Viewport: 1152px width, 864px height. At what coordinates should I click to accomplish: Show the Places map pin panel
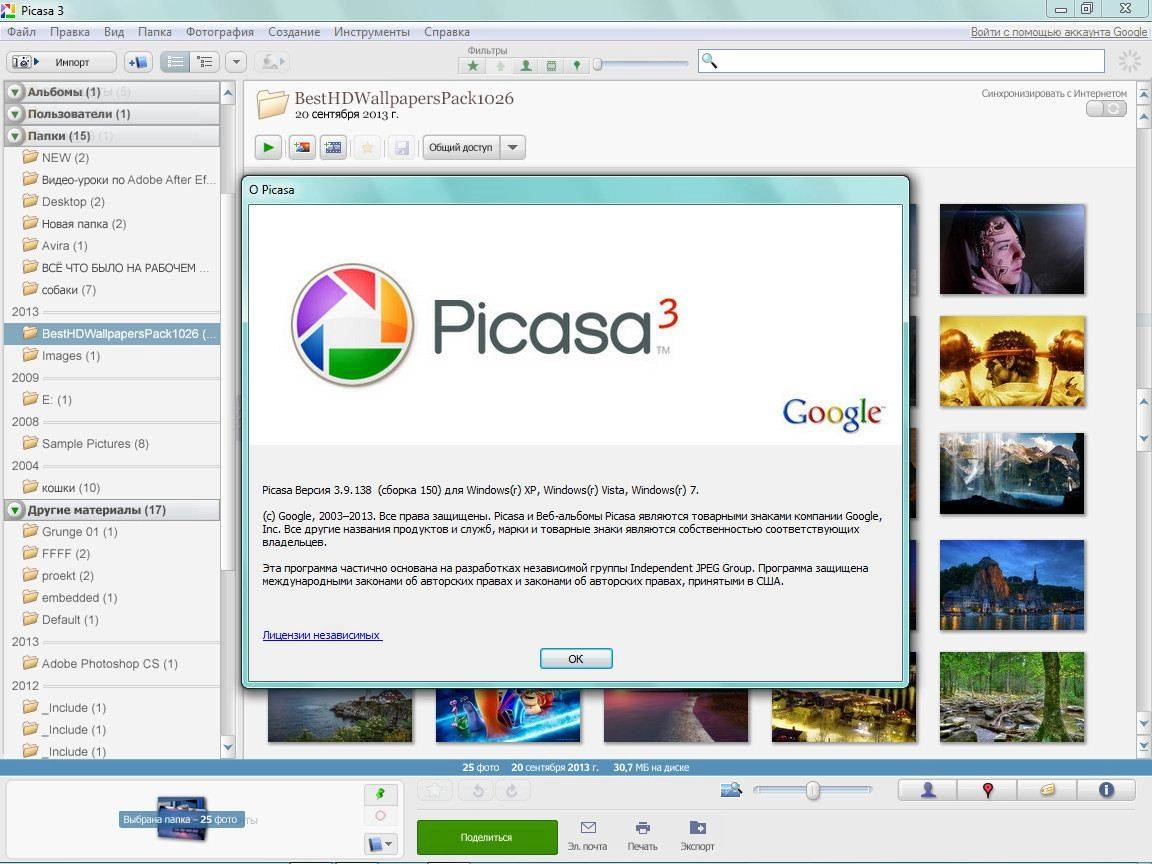(x=987, y=790)
